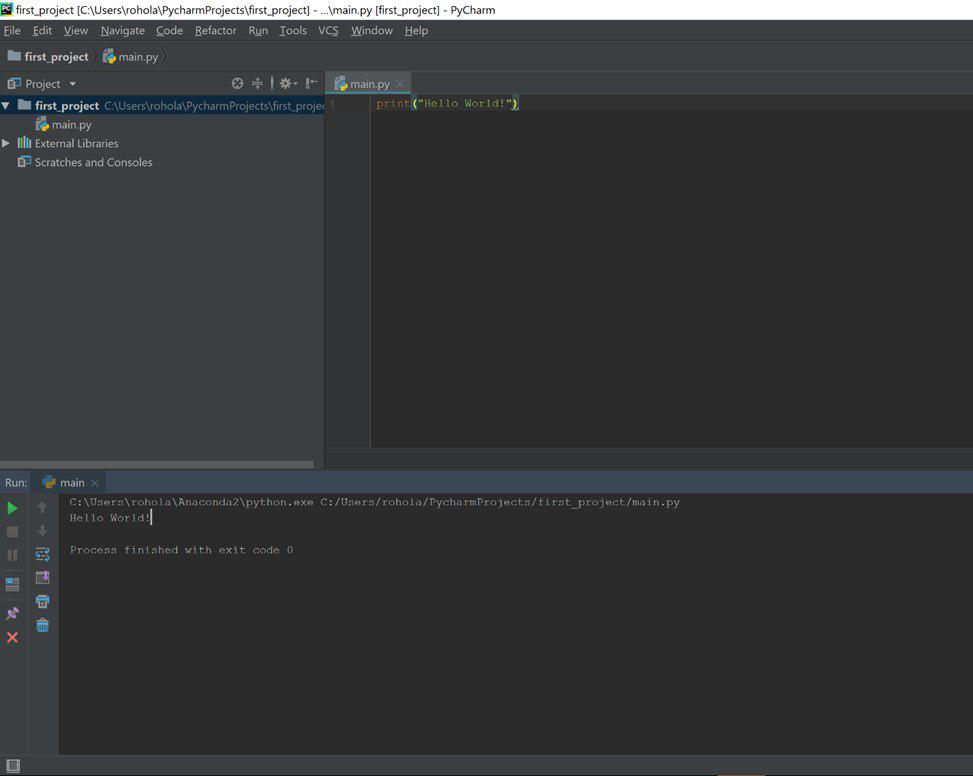Viewport: 973px width, 776px height.
Task: Toggle Soft-Wrap in the Run console
Action: (x=42, y=554)
